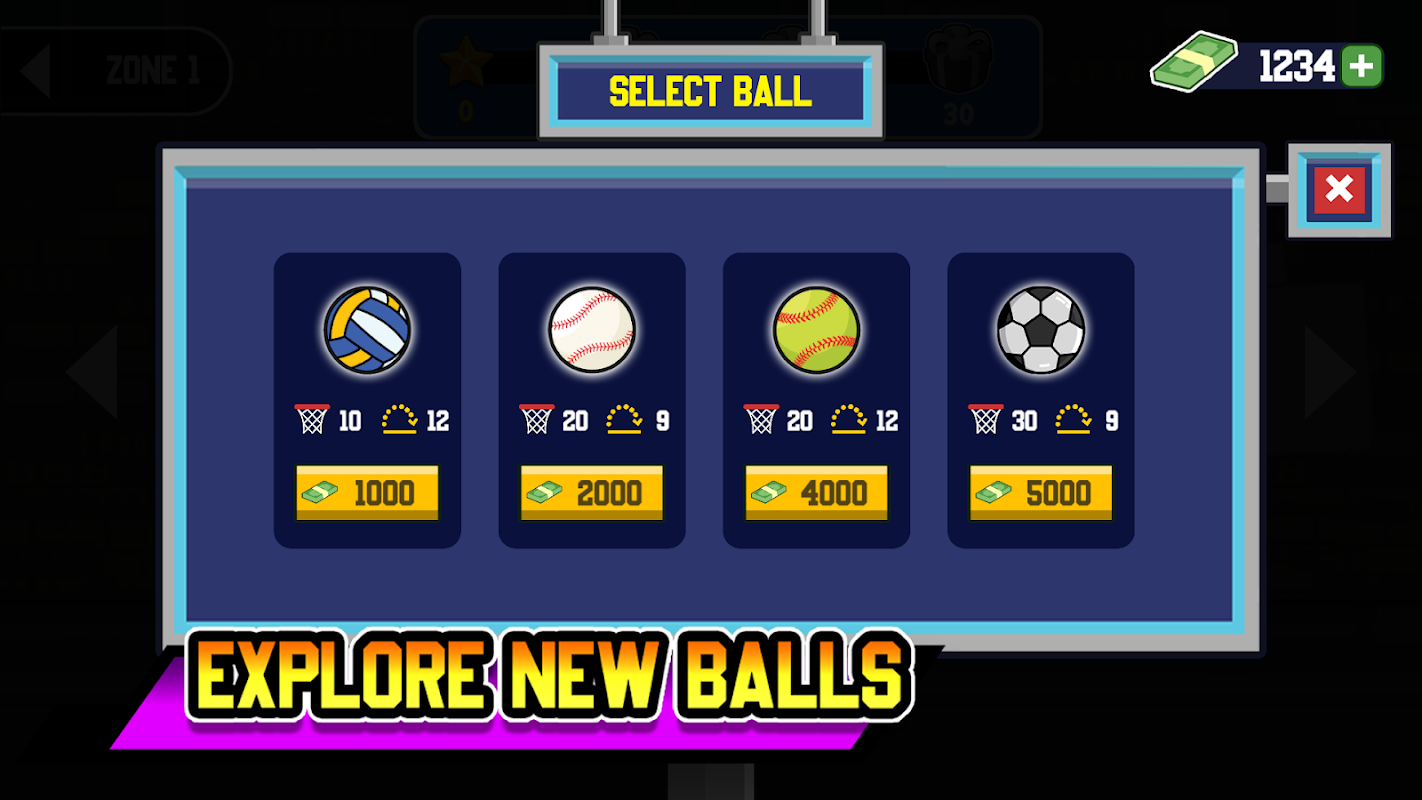Click the hoop icon under the volleyball
The height and width of the screenshot is (800, 1422).
312,419
